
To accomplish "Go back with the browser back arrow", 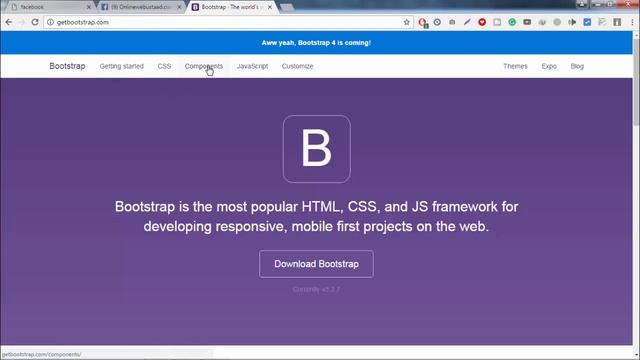I will pos(9,22).
